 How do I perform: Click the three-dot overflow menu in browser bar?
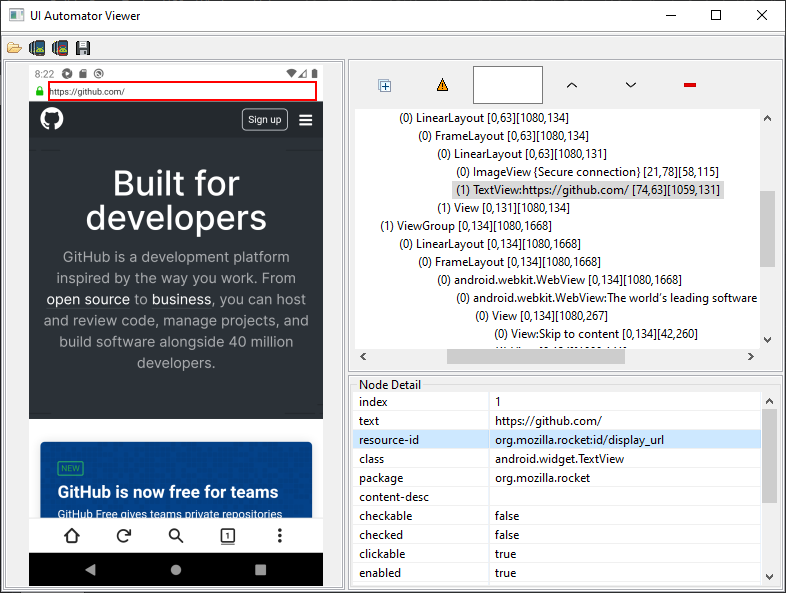coord(280,535)
